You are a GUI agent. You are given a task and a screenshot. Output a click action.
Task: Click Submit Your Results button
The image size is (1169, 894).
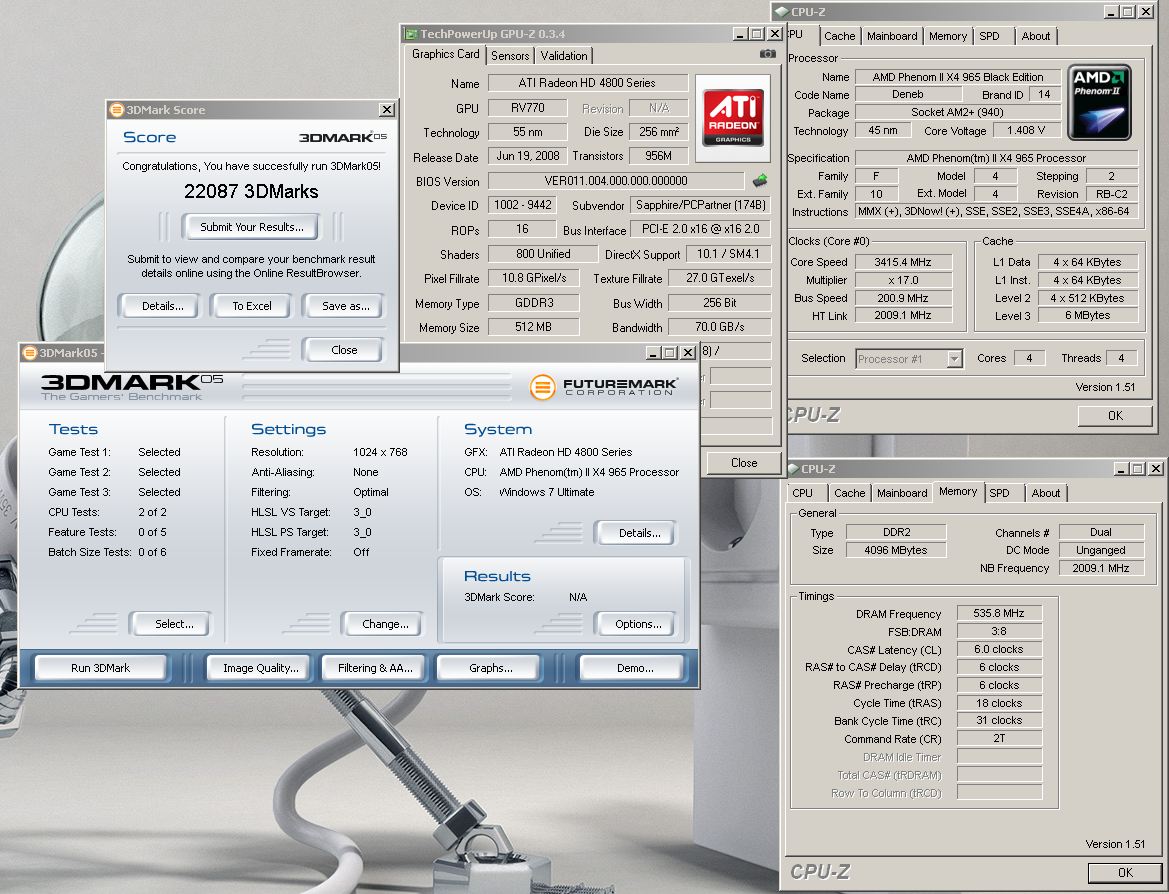coord(252,227)
